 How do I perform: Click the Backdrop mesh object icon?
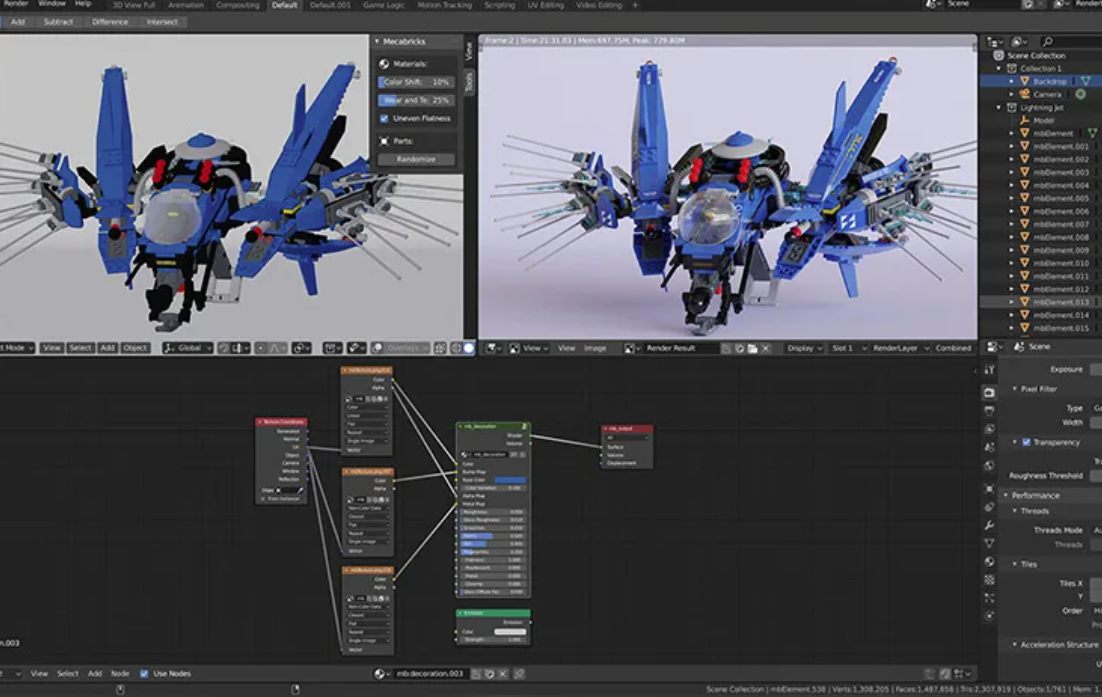point(1025,82)
